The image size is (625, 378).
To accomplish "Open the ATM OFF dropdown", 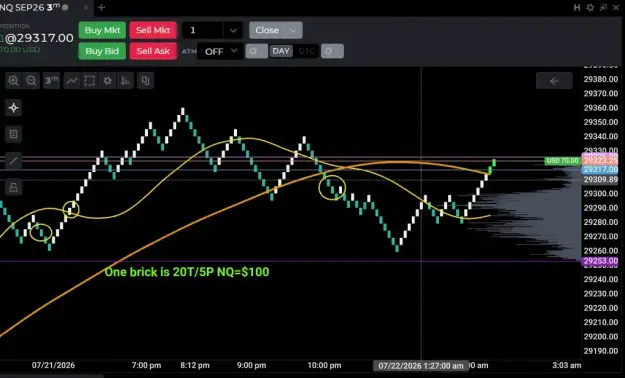I will tap(220, 51).
